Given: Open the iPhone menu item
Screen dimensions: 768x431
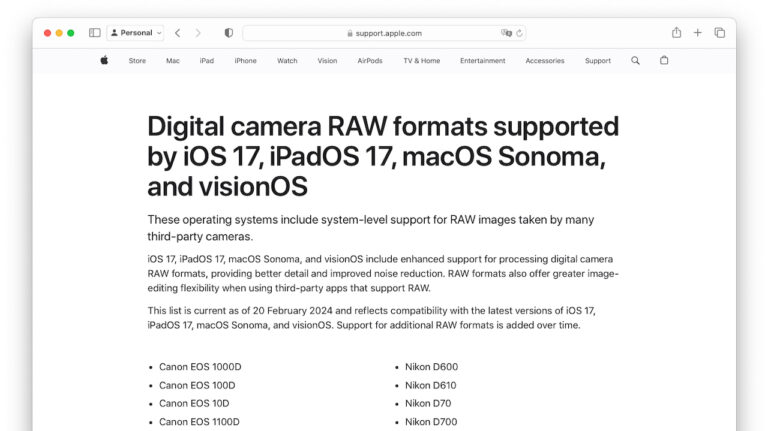Looking at the screenshot, I should pos(245,61).
